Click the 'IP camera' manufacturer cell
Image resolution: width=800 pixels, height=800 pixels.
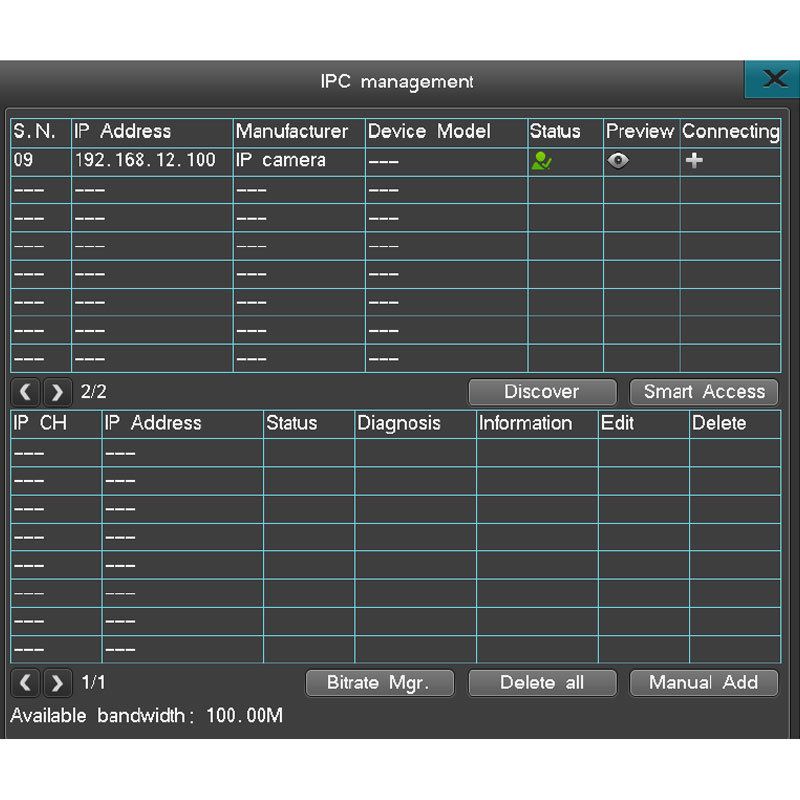[x=299, y=162]
